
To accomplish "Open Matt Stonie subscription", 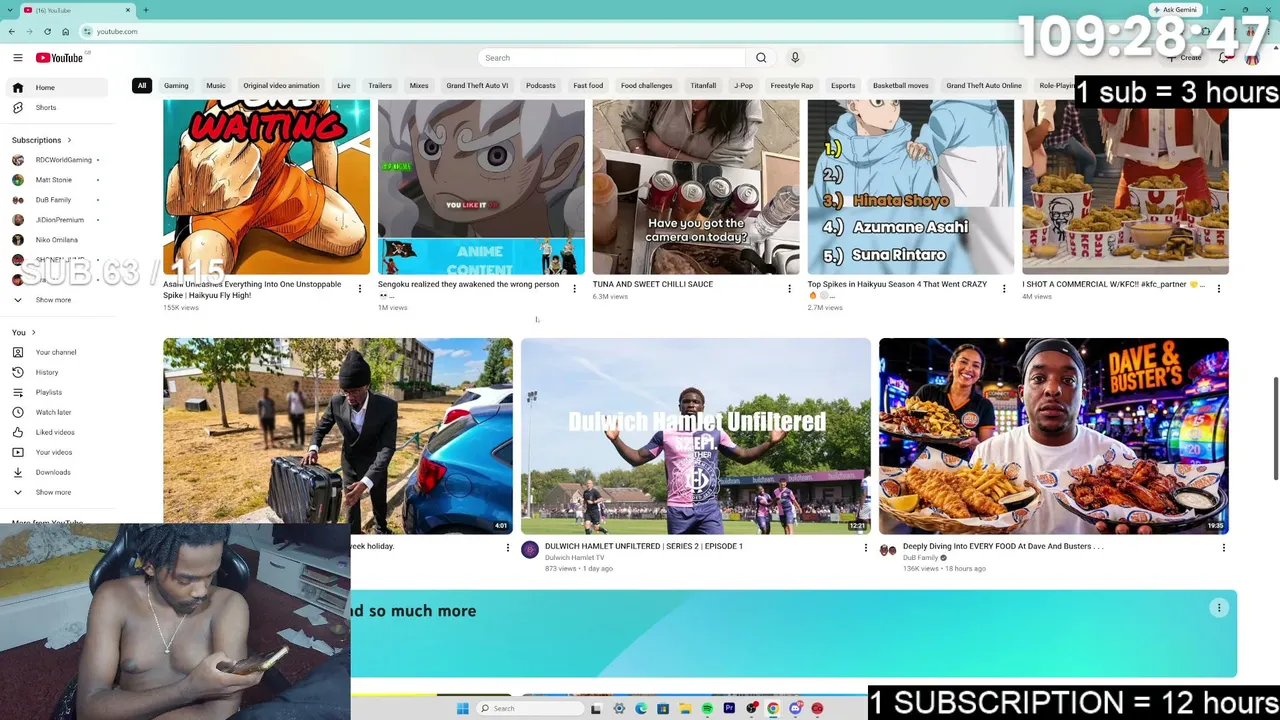I will click(x=58, y=180).
